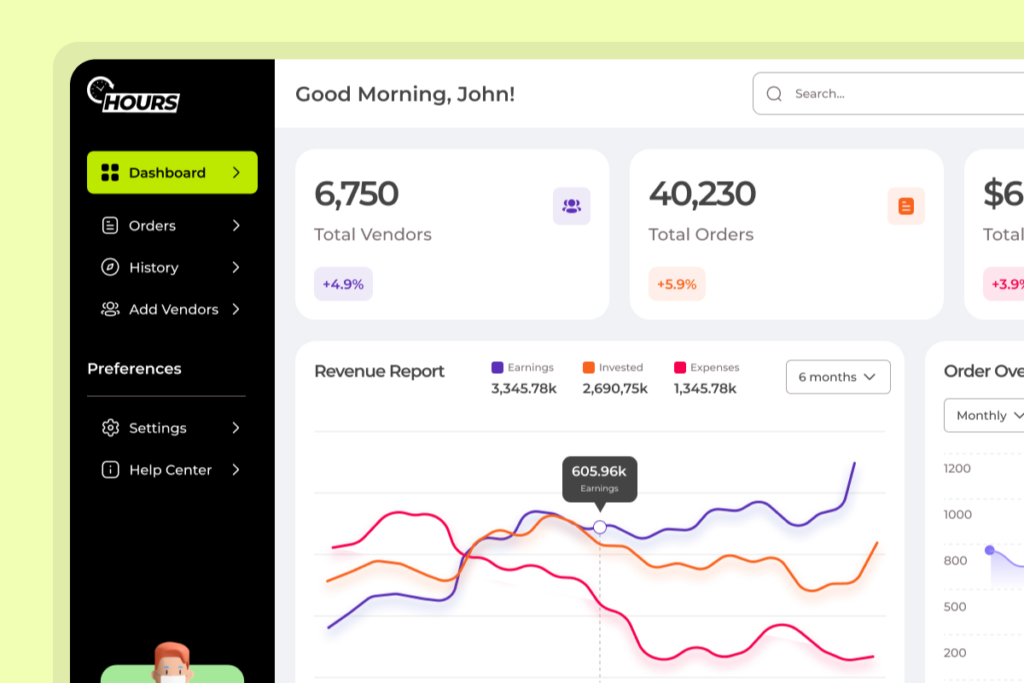Click the +4.9% vendors growth badge
1024x683 pixels.
click(343, 284)
